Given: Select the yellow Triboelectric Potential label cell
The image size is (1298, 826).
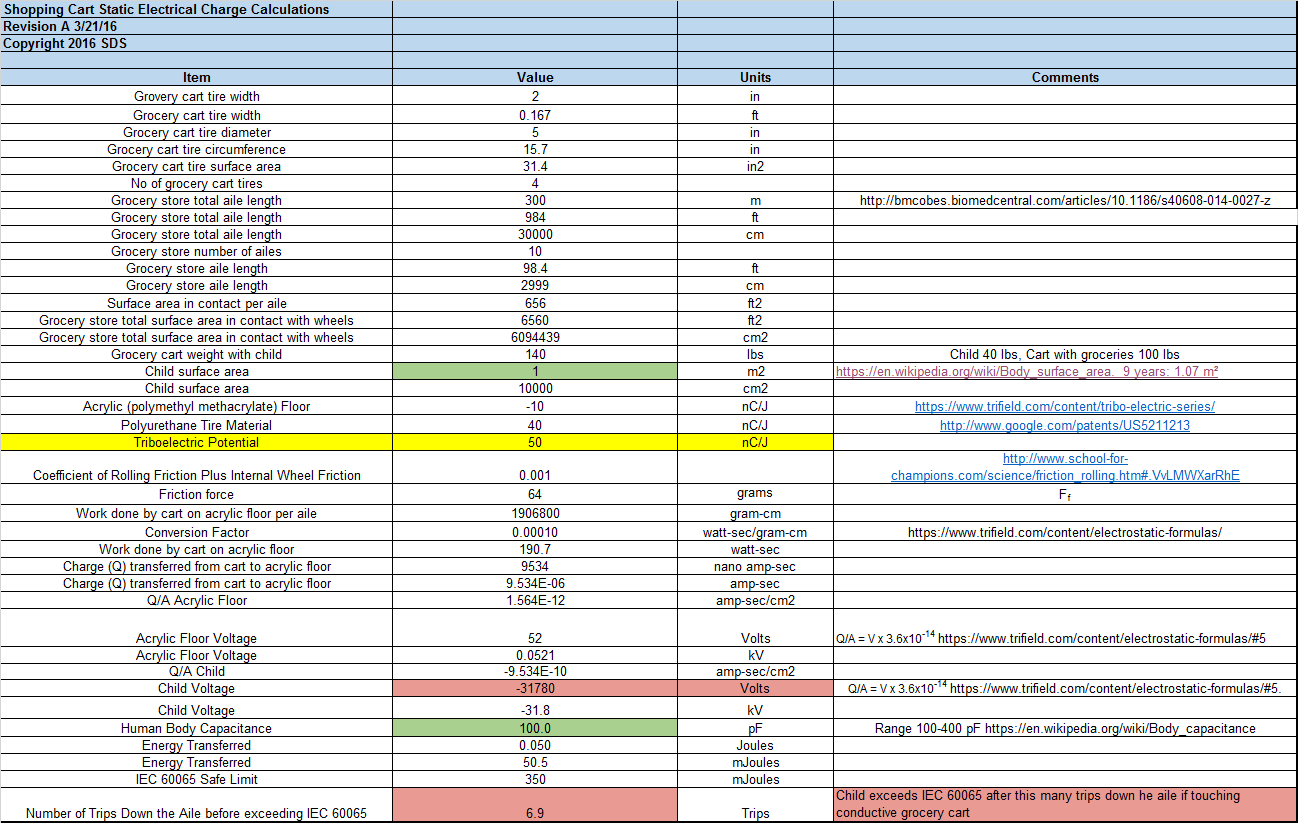Looking at the screenshot, I should click(196, 442).
